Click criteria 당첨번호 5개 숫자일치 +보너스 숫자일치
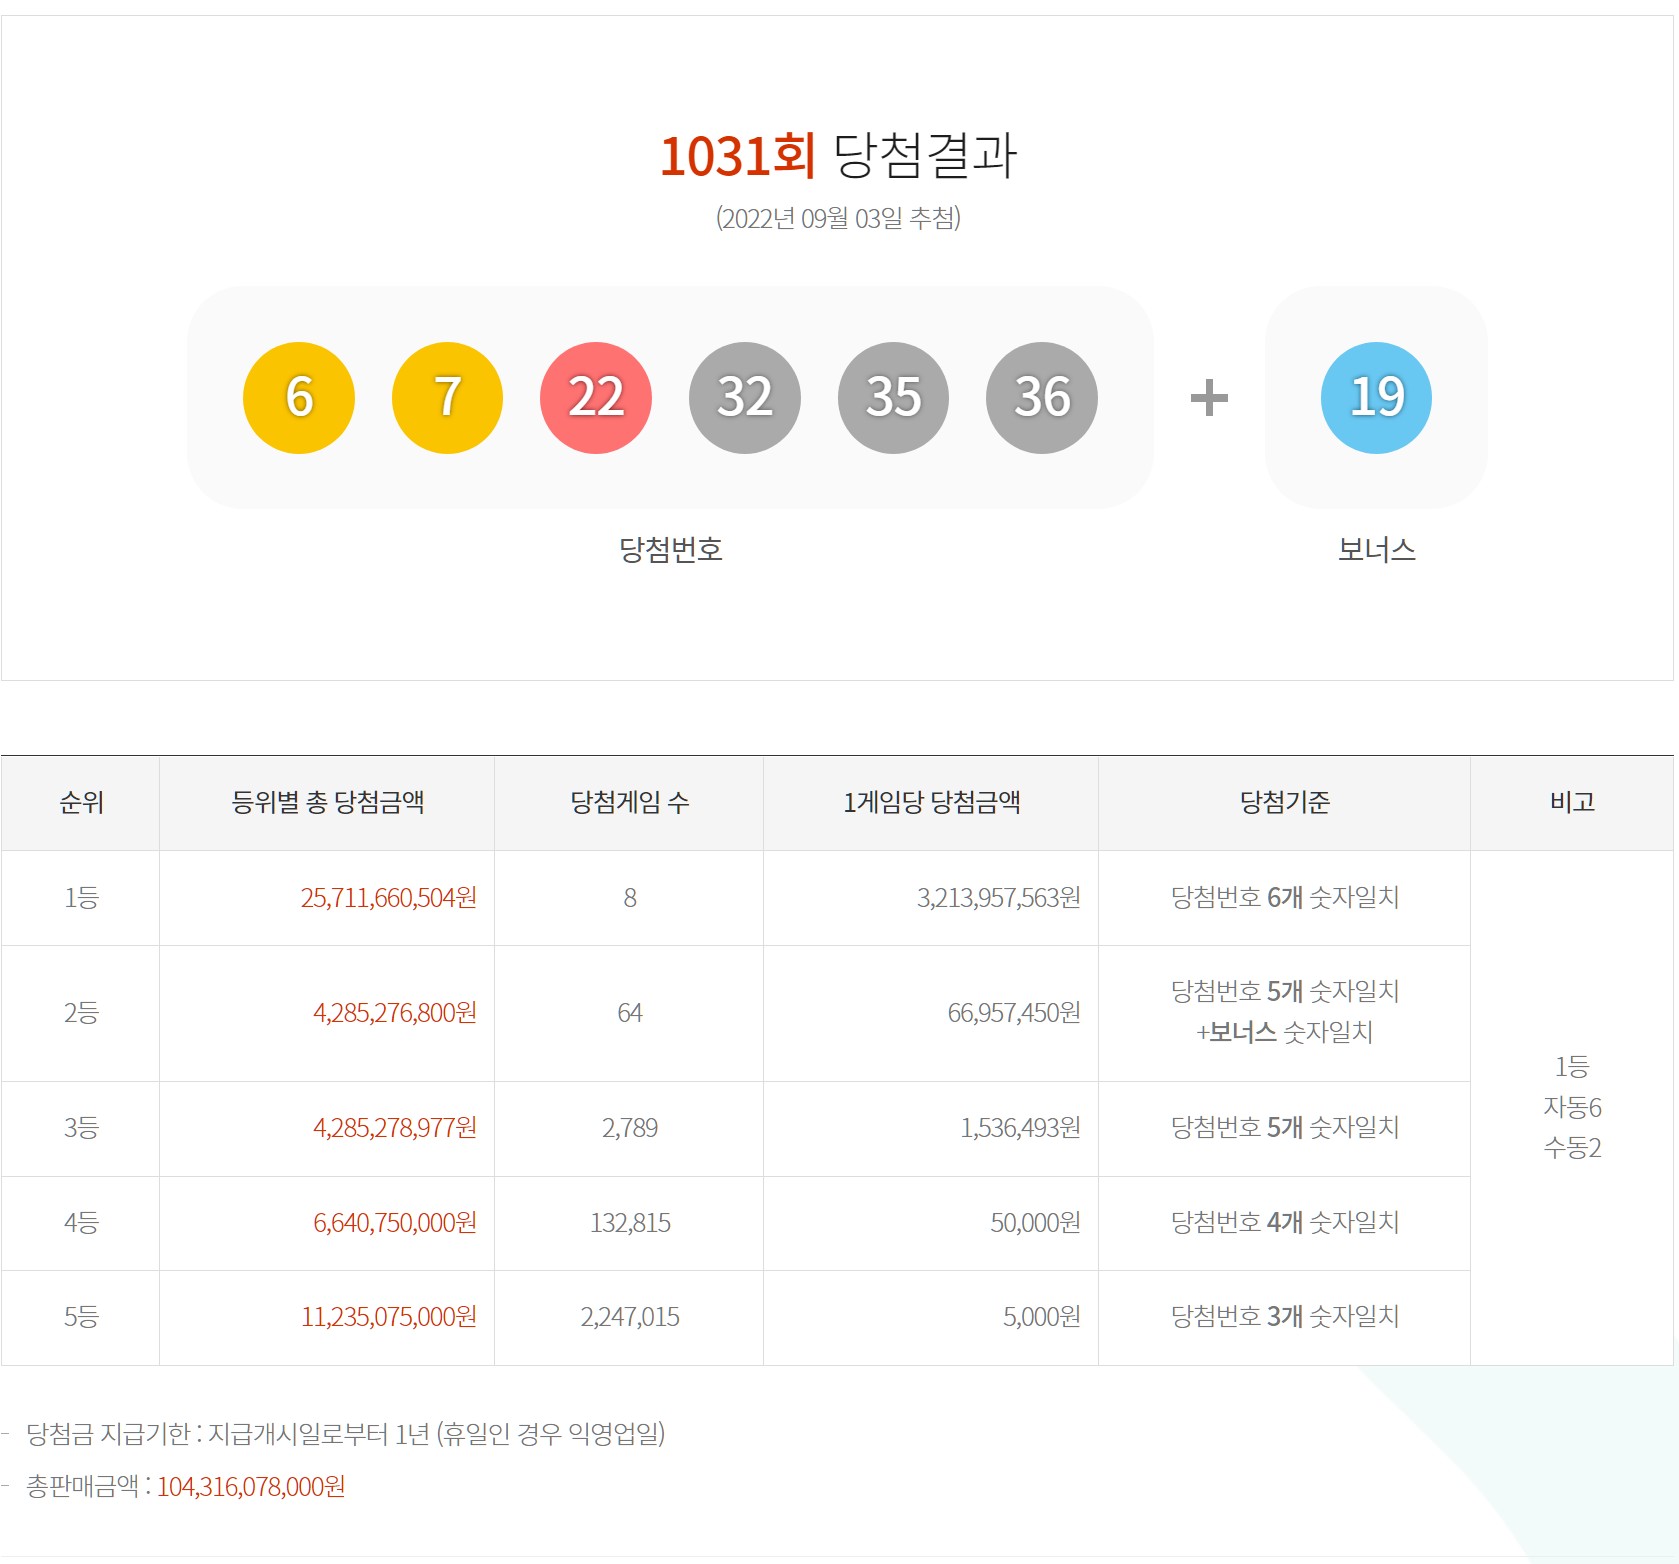Viewport: 1679px width, 1564px height. [1285, 1012]
